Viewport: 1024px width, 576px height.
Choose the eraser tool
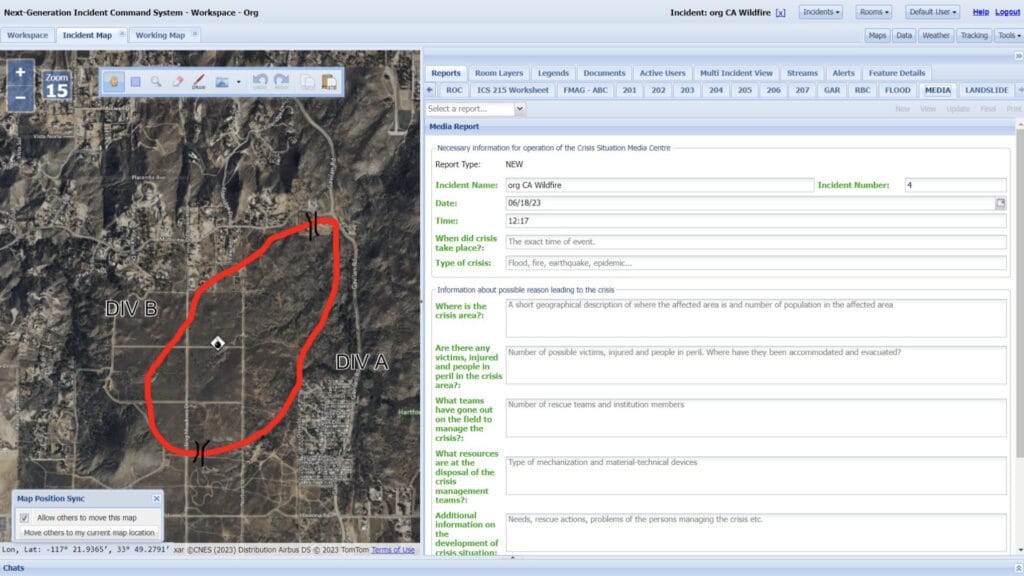click(x=178, y=82)
